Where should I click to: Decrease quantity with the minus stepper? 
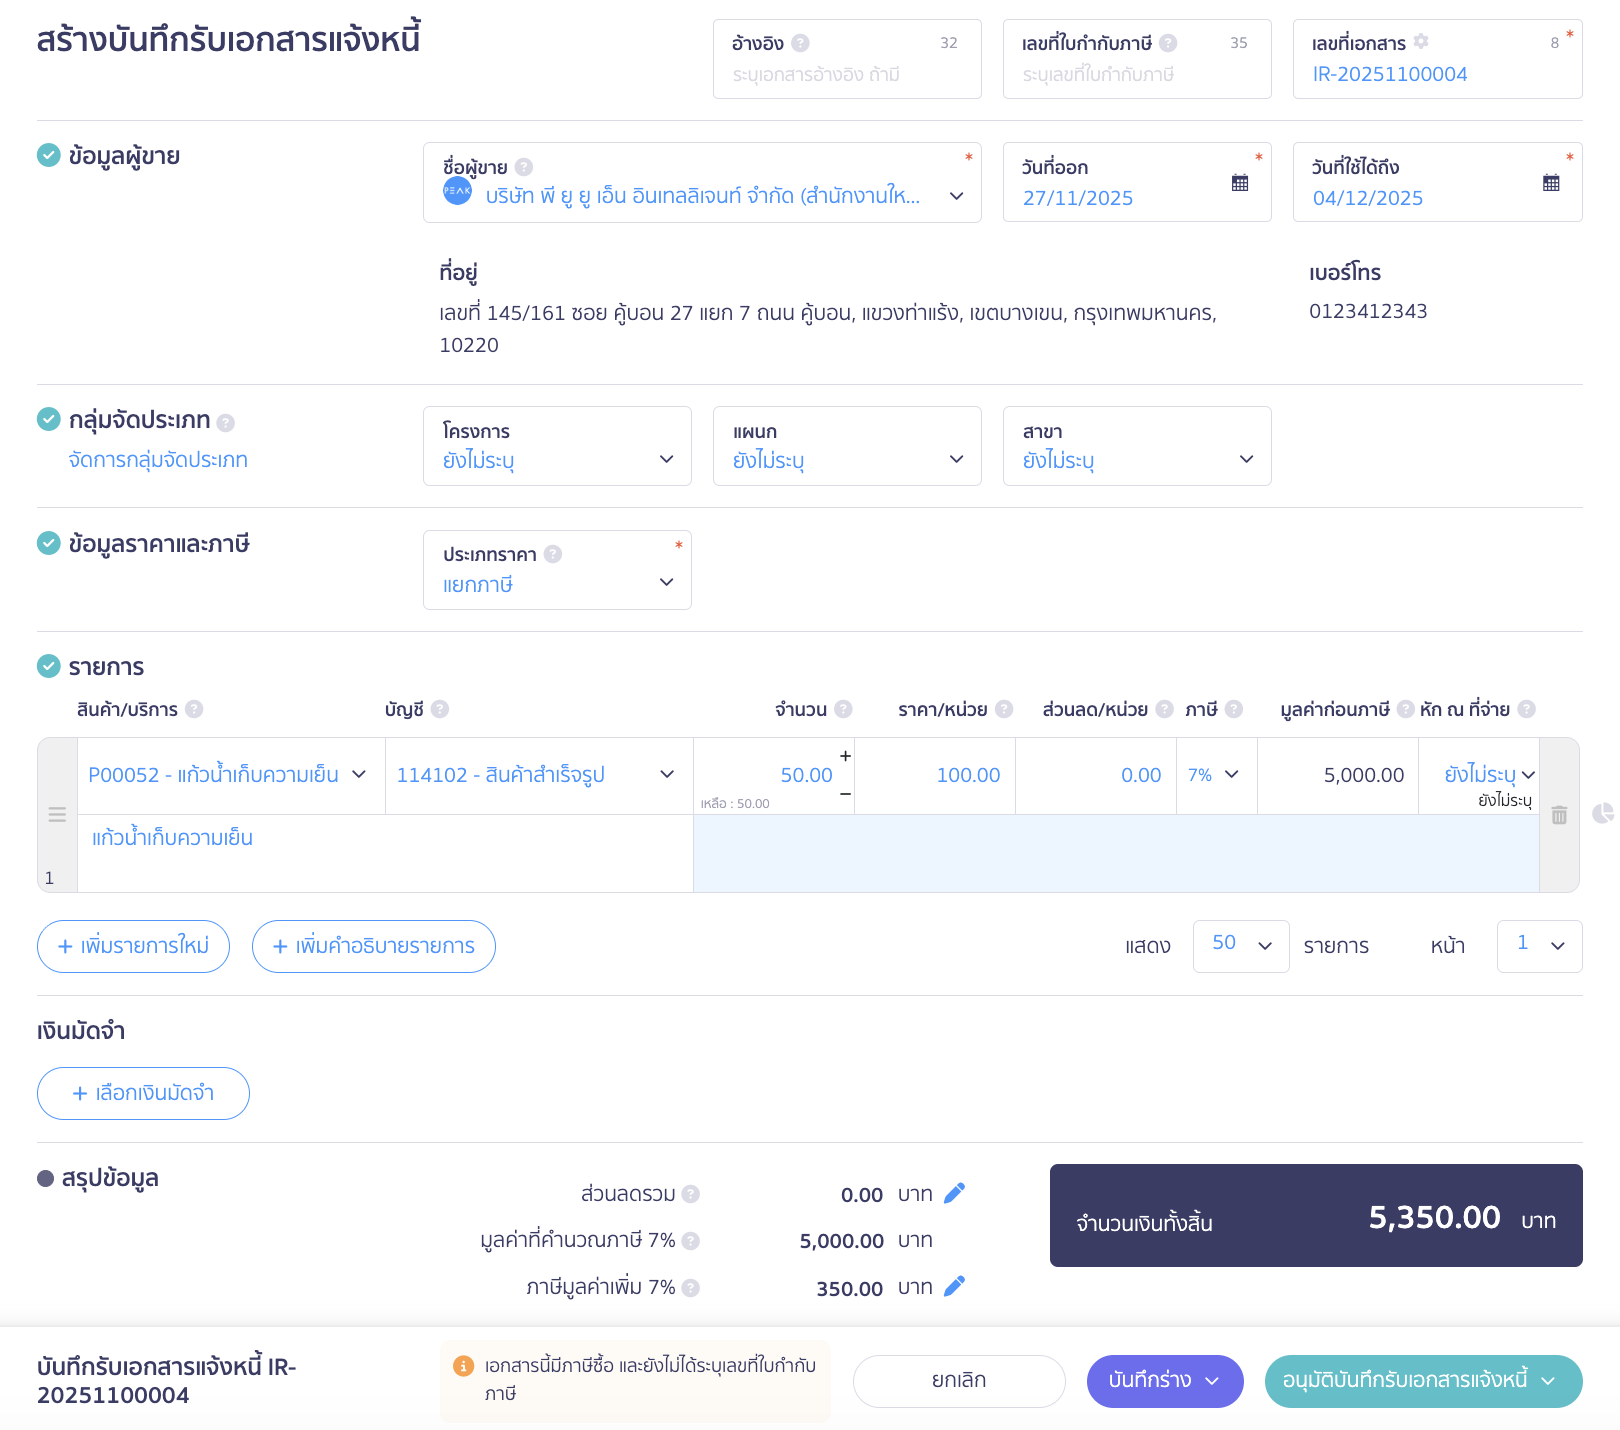point(845,794)
